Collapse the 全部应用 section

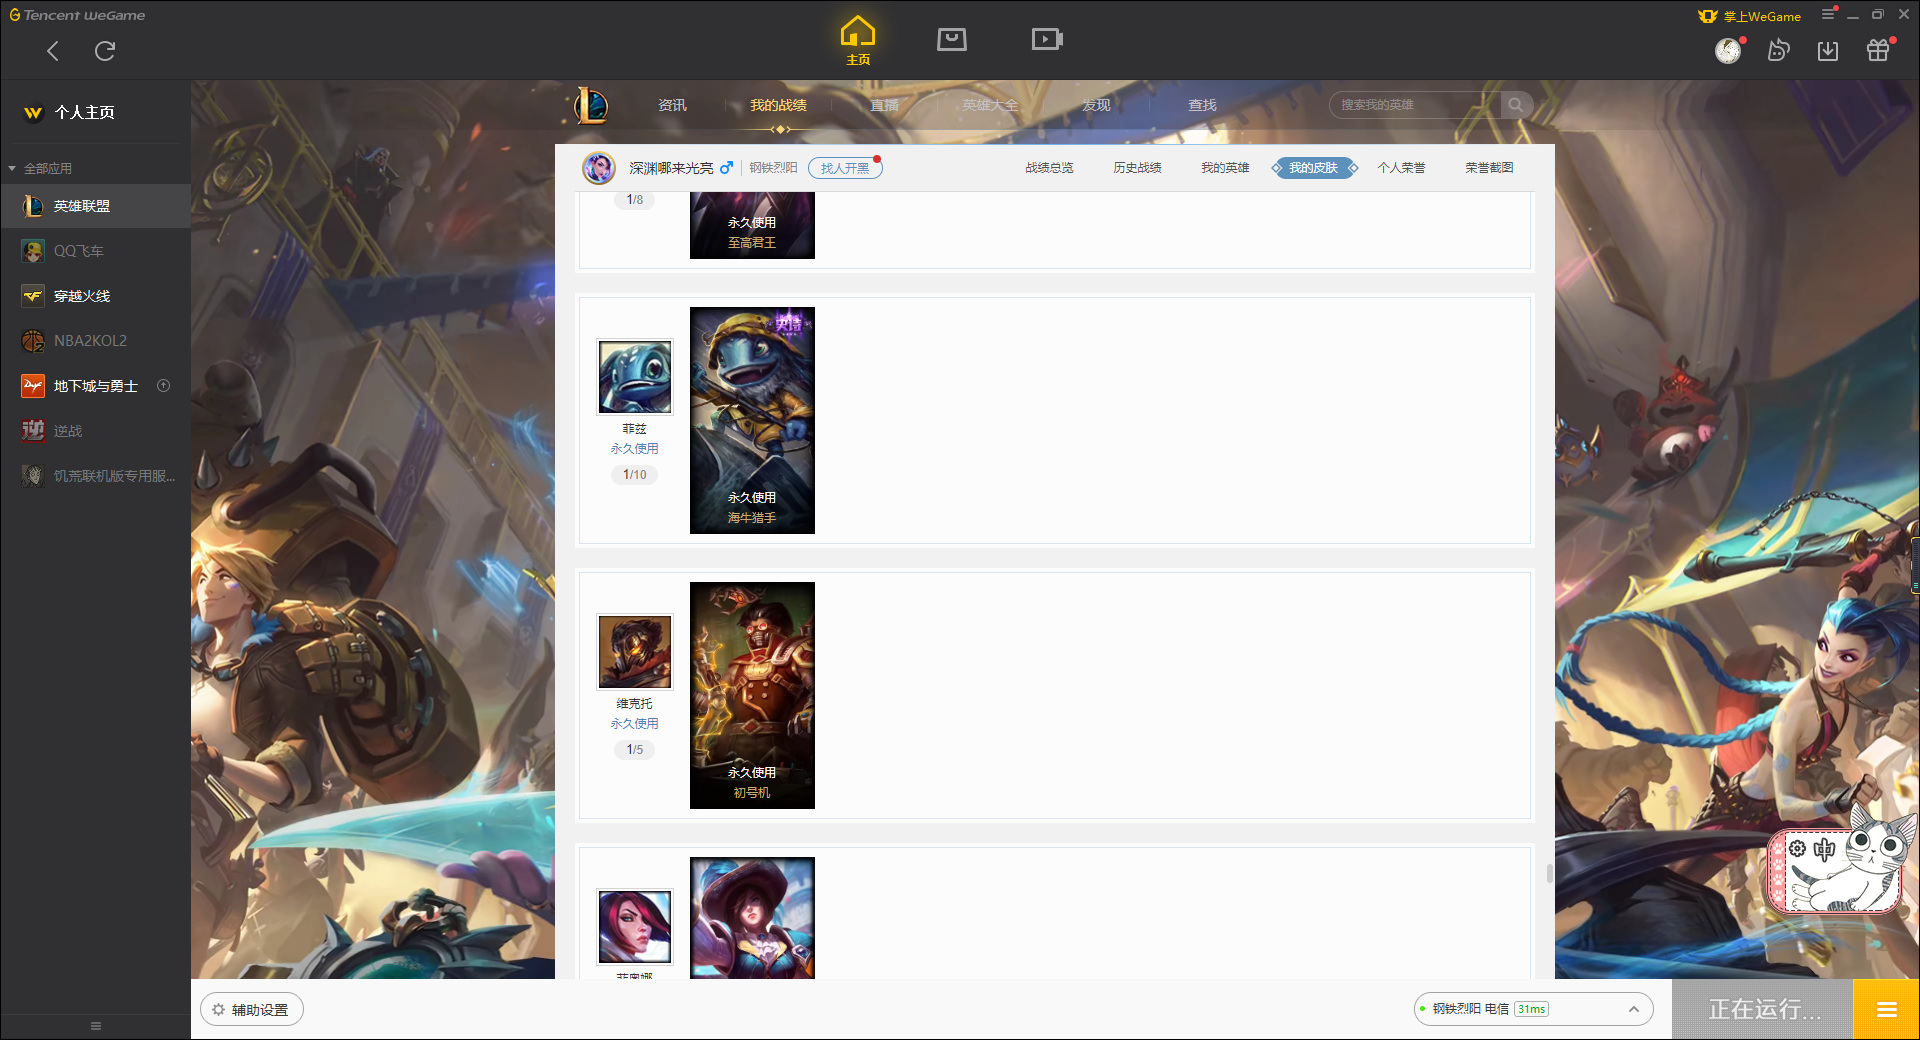click(40, 168)
